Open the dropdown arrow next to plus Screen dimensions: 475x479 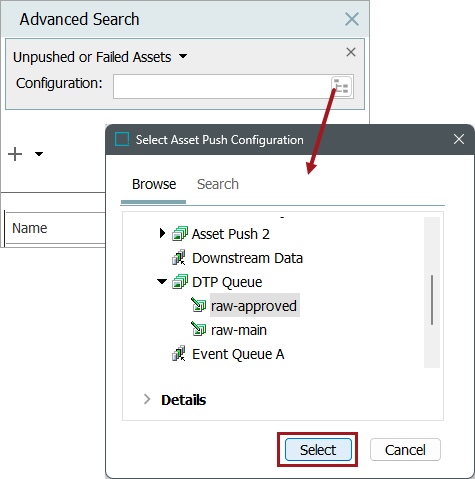[39, 154]
